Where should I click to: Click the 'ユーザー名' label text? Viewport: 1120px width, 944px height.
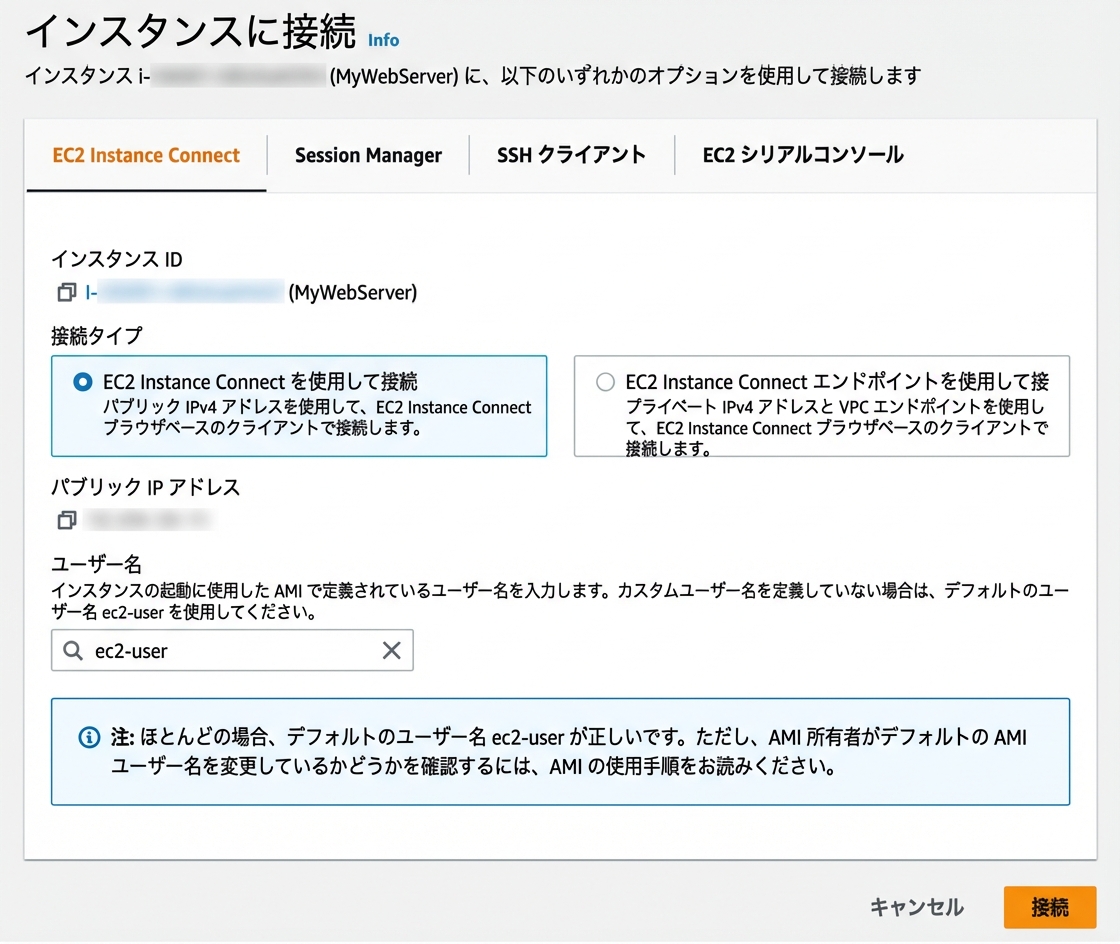pos(97,564)
